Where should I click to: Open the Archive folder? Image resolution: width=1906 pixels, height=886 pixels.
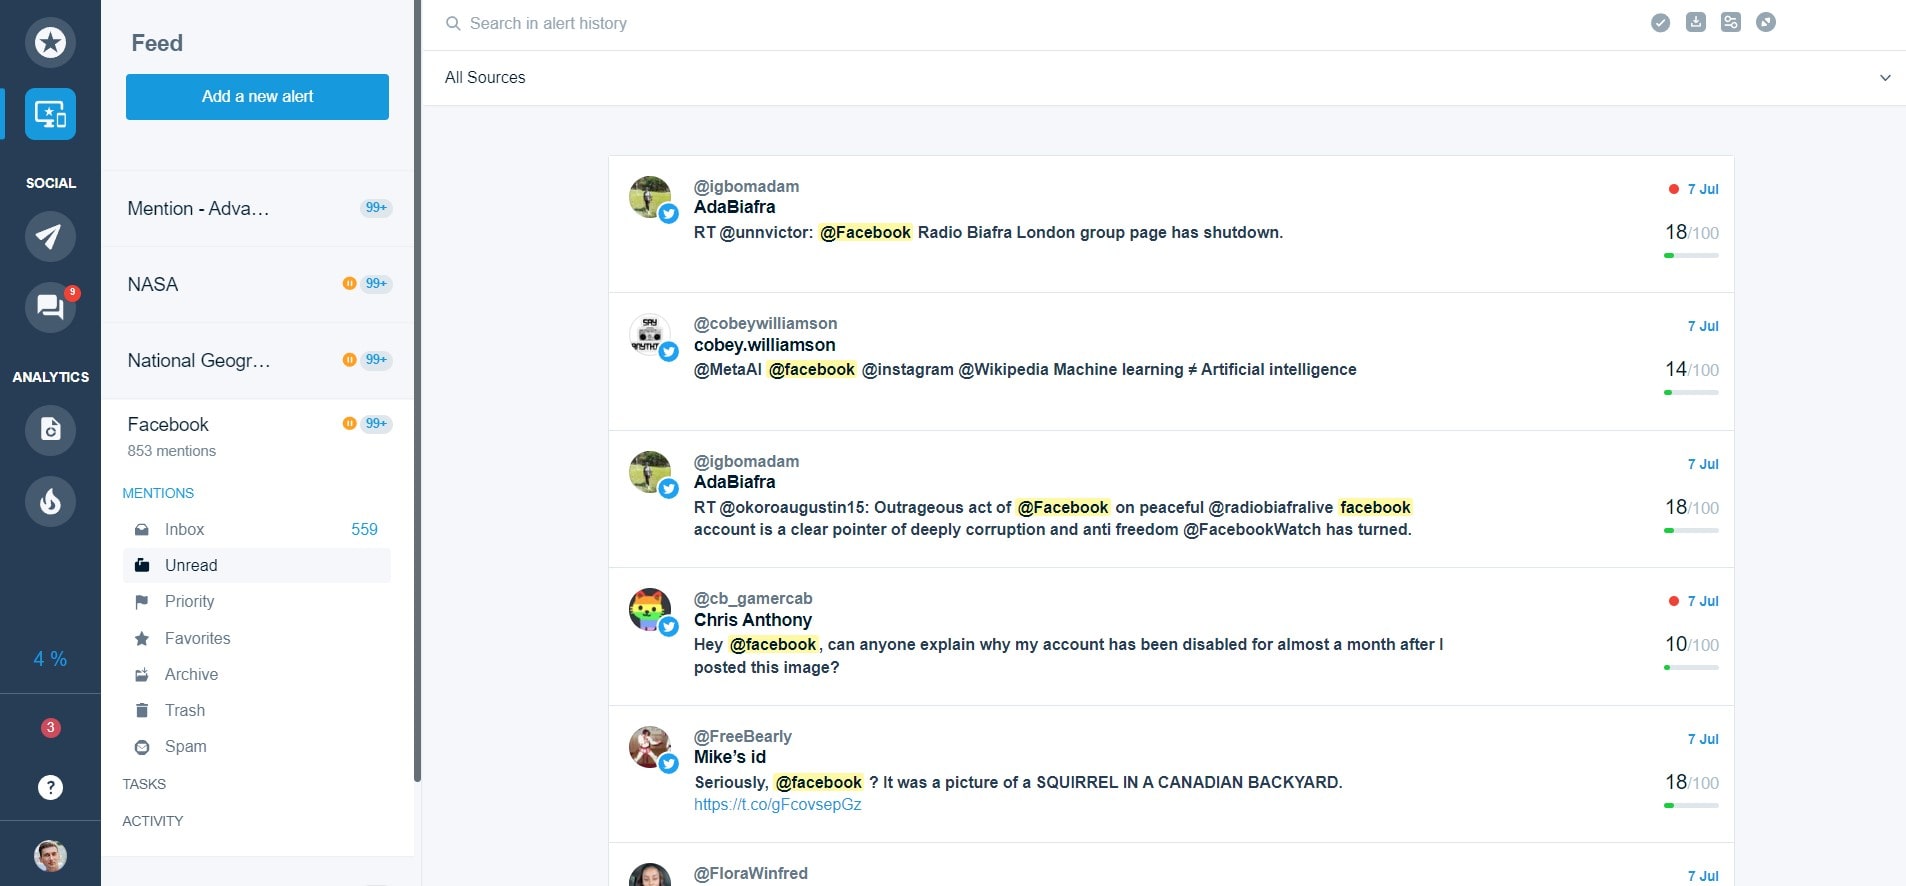[x=257, y=674]
